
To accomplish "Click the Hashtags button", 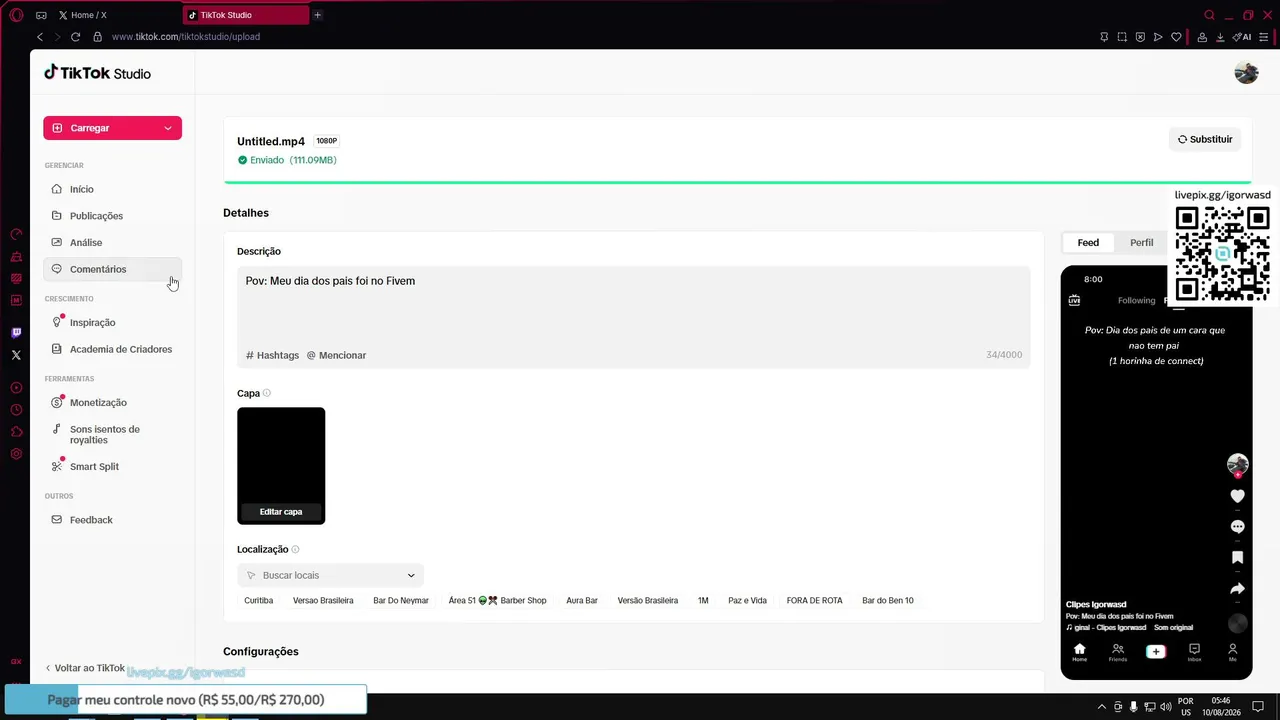I will click(272, 355).
